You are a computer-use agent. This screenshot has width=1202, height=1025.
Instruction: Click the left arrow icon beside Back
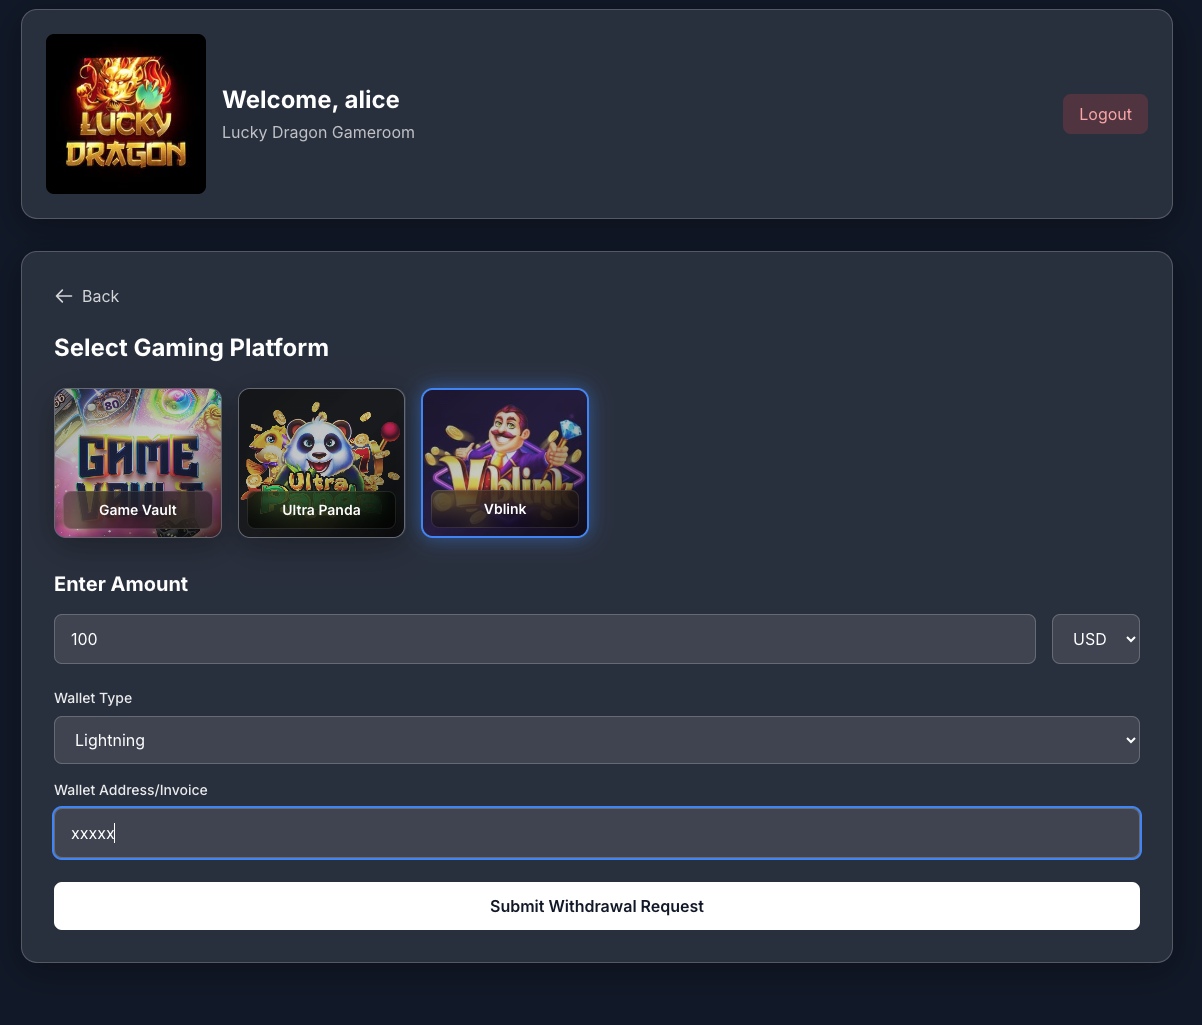(64, 296)
